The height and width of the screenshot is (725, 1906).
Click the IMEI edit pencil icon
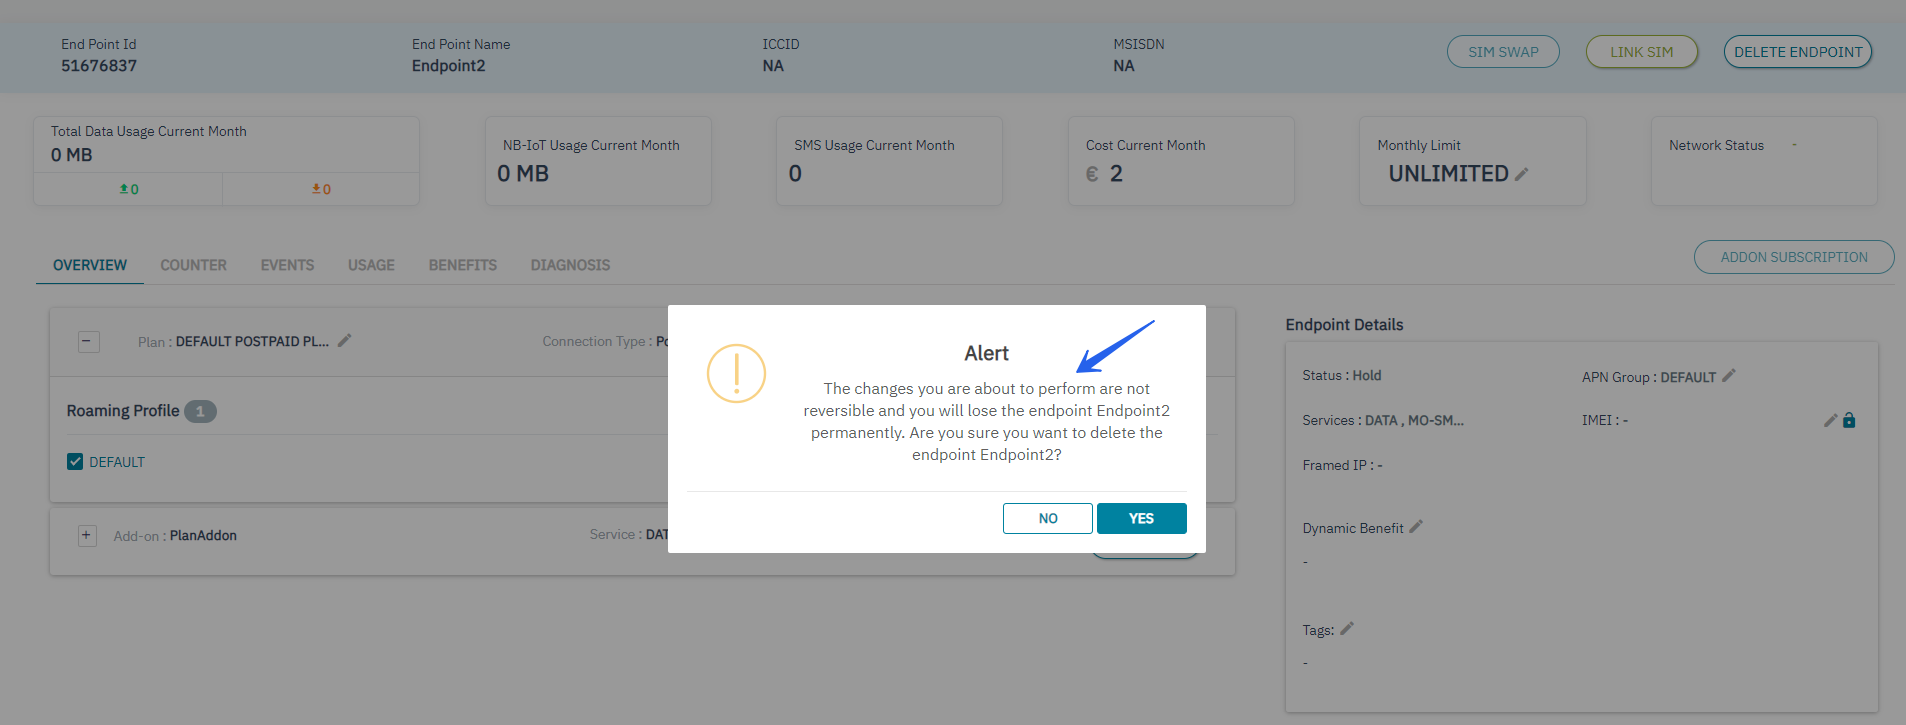[x=1830, y=420]
